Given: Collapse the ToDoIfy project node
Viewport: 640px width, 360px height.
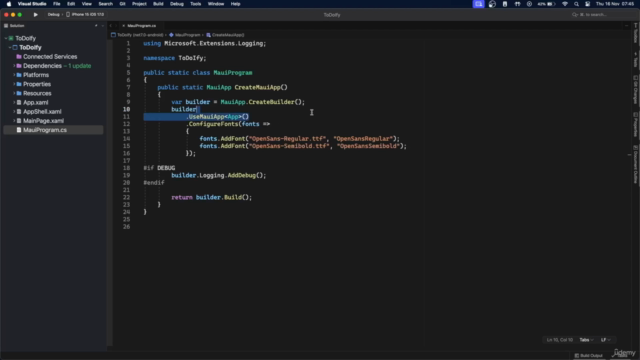Looking at the screenshot, I should coord(10,47).
